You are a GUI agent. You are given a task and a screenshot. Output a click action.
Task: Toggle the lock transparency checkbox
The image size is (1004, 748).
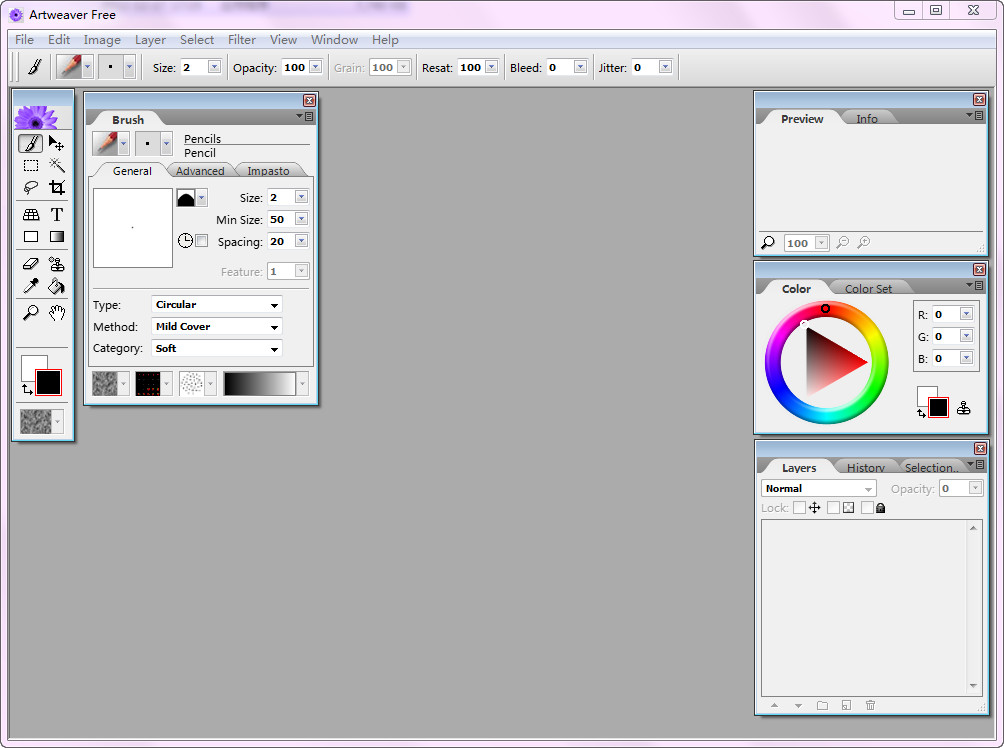[x=833, y=508]
